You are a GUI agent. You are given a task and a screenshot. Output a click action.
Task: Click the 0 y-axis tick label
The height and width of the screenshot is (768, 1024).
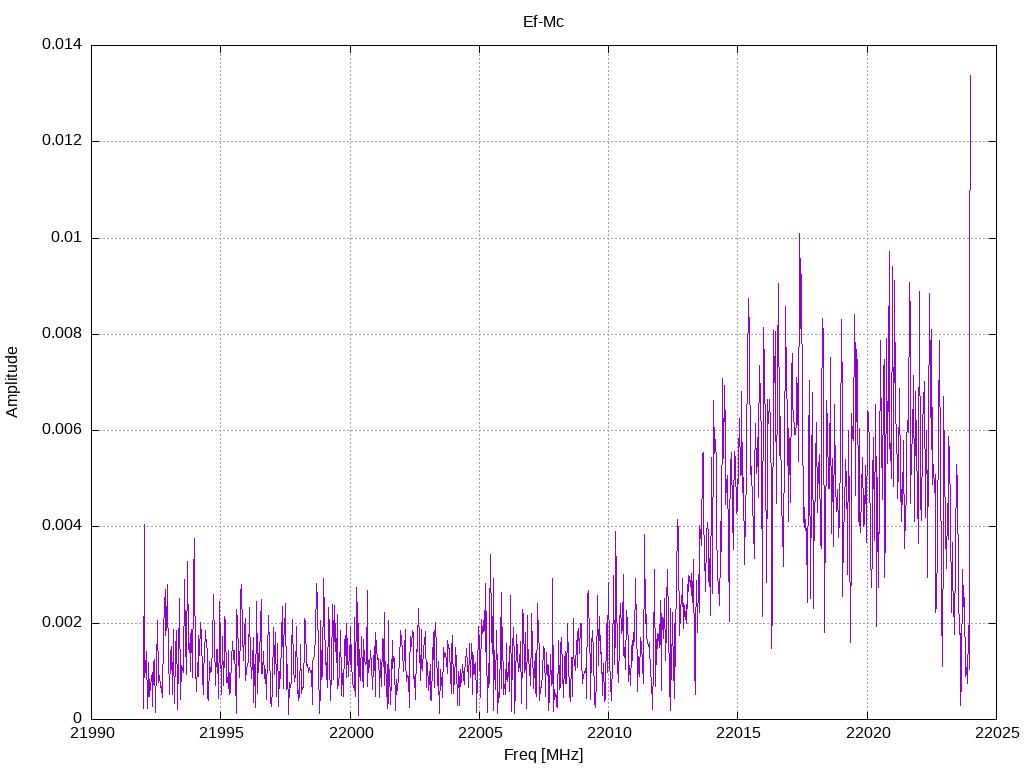pyautogui.click(x=77, y=719)
